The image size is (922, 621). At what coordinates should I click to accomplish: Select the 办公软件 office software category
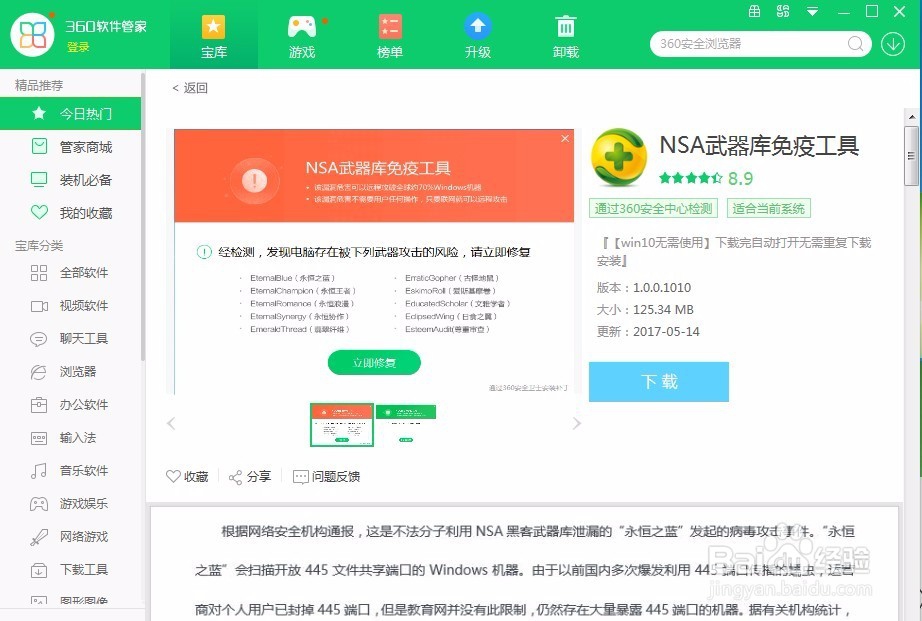pos(85,404)
